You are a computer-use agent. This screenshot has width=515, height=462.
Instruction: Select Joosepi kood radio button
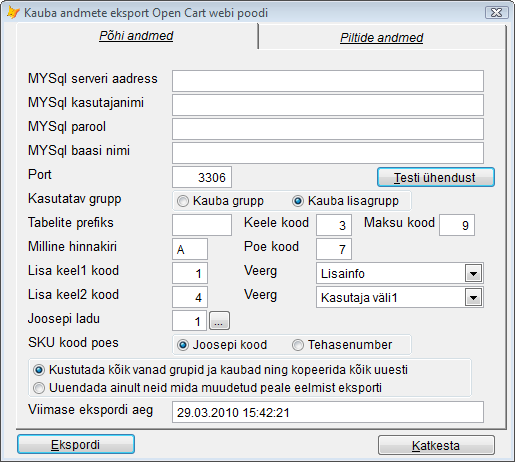point(183,345)
